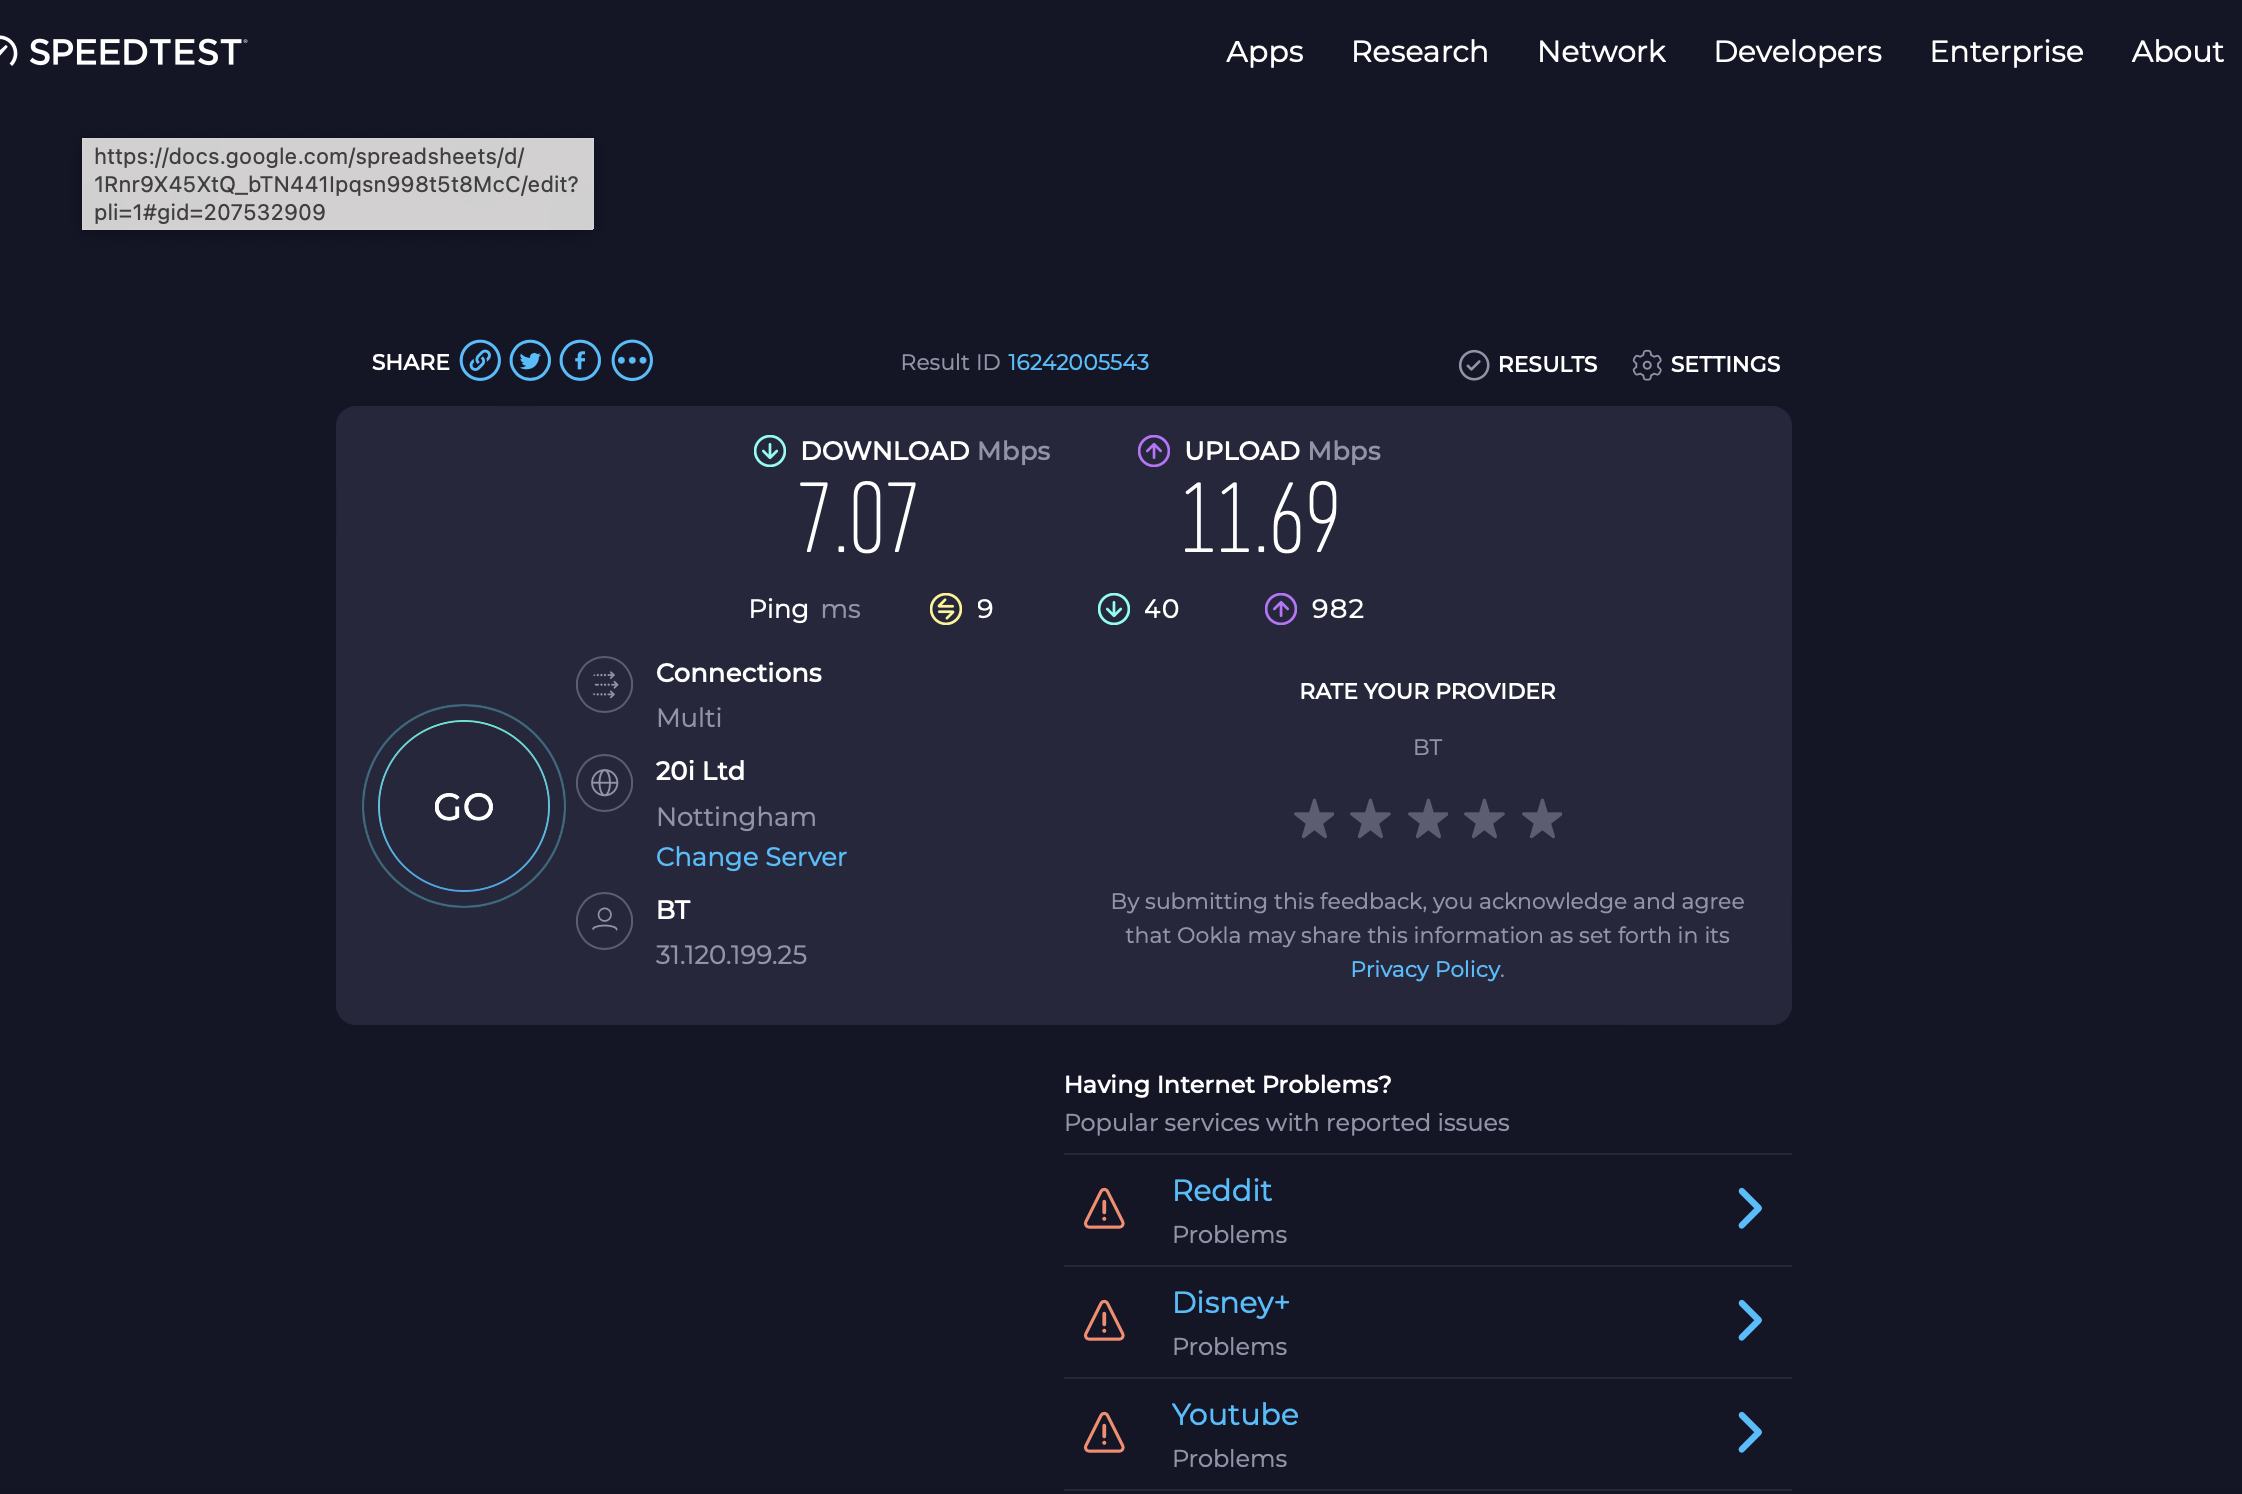The width and height of the screenshot is (2242, 1494).
Task: Open the Apps menu item
Action: [x=1264, y=52]
